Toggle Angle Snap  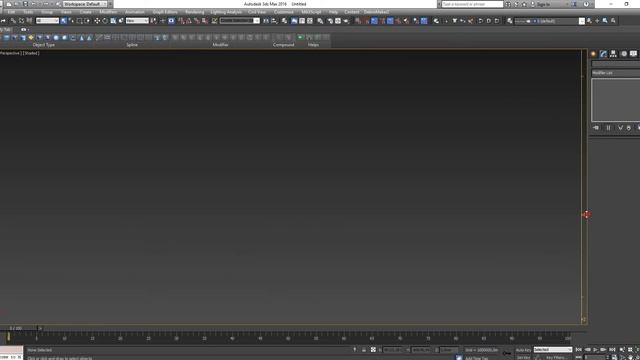pyautogui.click(x=189, y=20)
